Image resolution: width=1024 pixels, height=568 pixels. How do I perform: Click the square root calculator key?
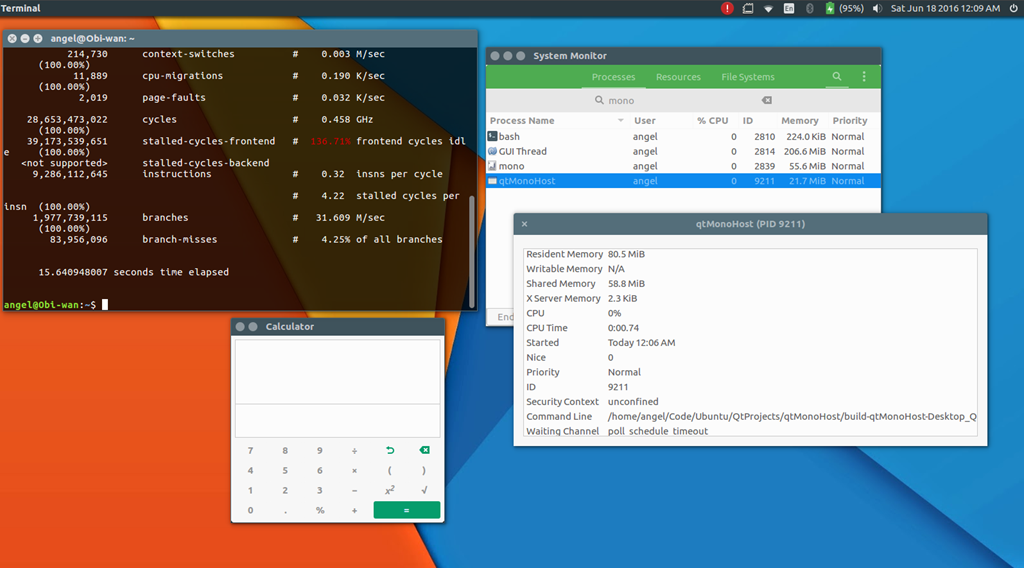[x=424, y=491]
